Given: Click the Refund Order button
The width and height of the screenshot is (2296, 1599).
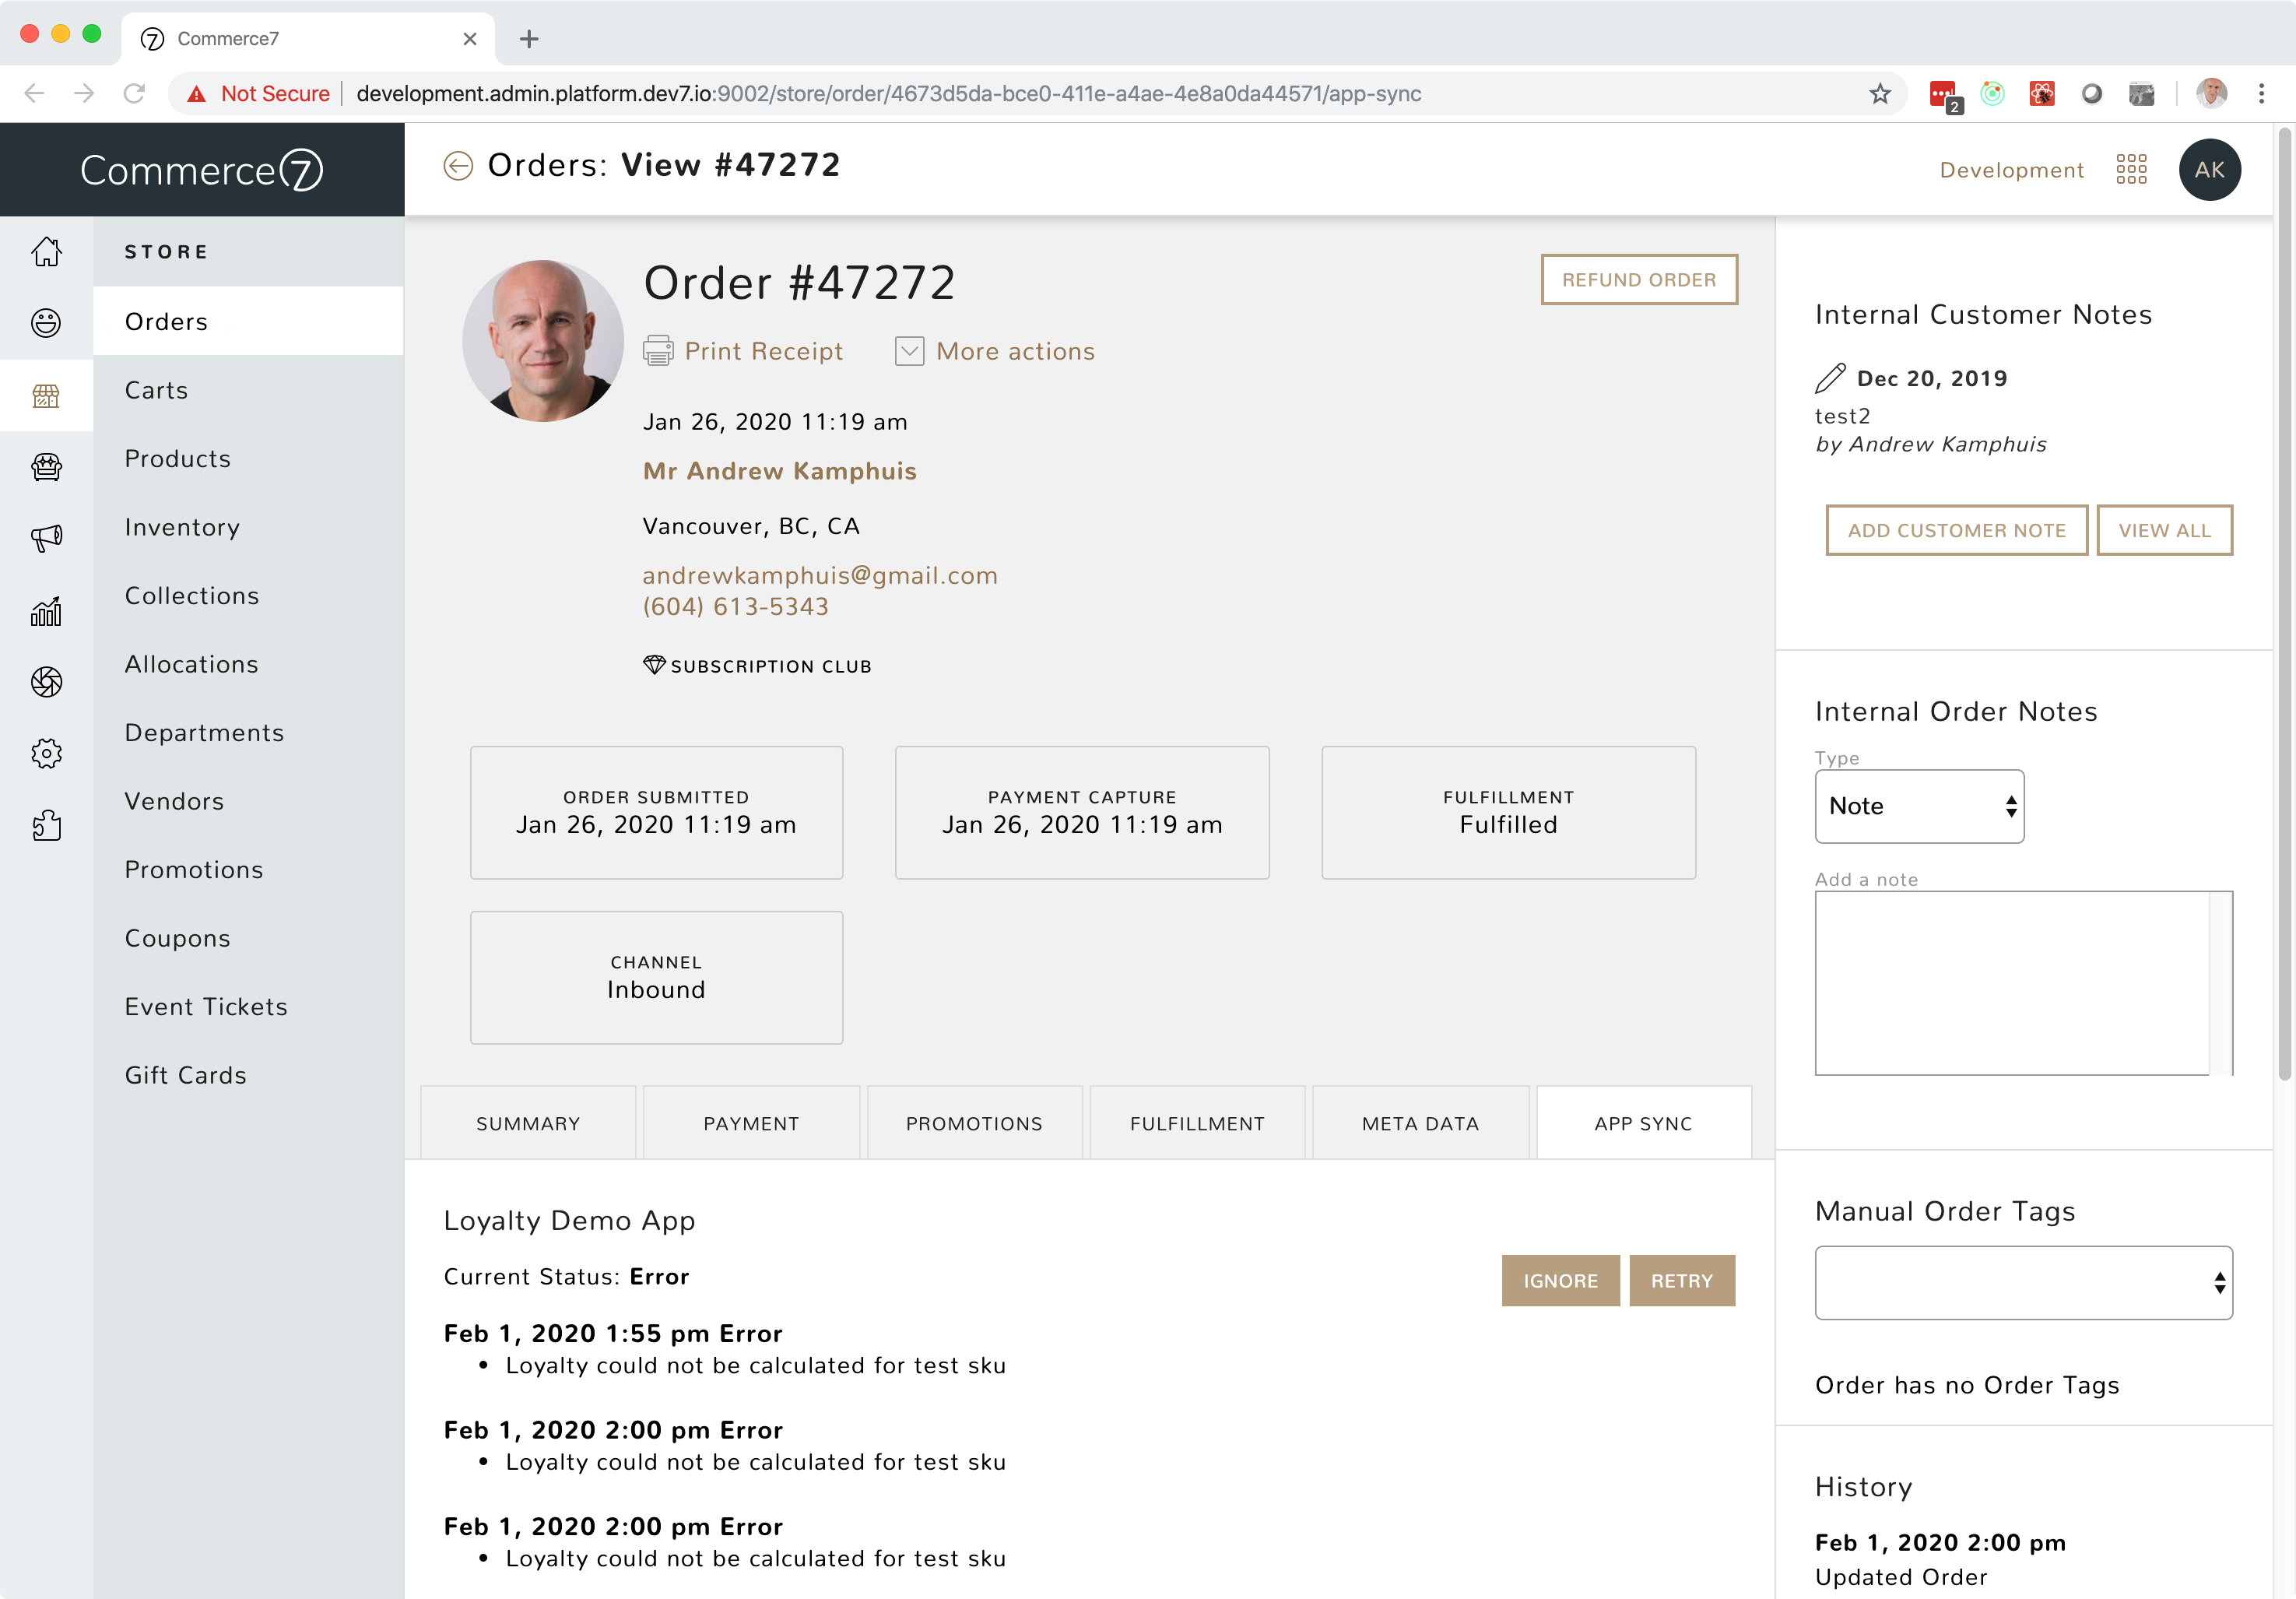Looking at the screenshot, I should [x=1638, y=280].
